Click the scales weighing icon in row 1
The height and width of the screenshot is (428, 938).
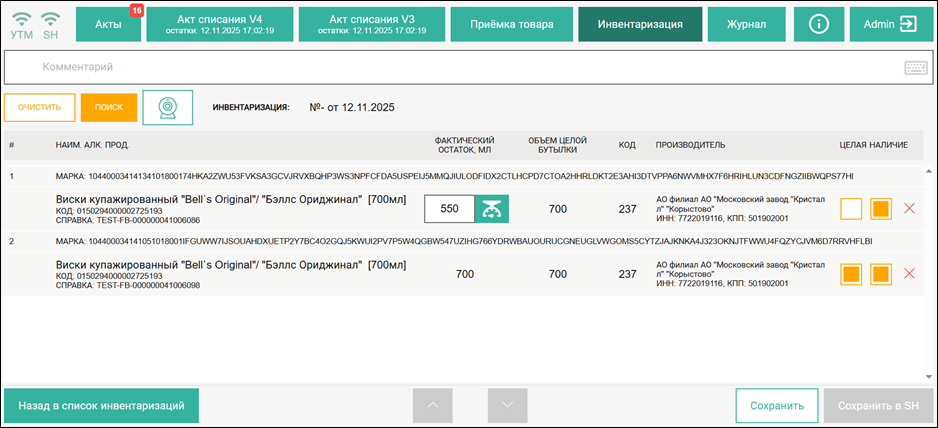pos(491,209)
